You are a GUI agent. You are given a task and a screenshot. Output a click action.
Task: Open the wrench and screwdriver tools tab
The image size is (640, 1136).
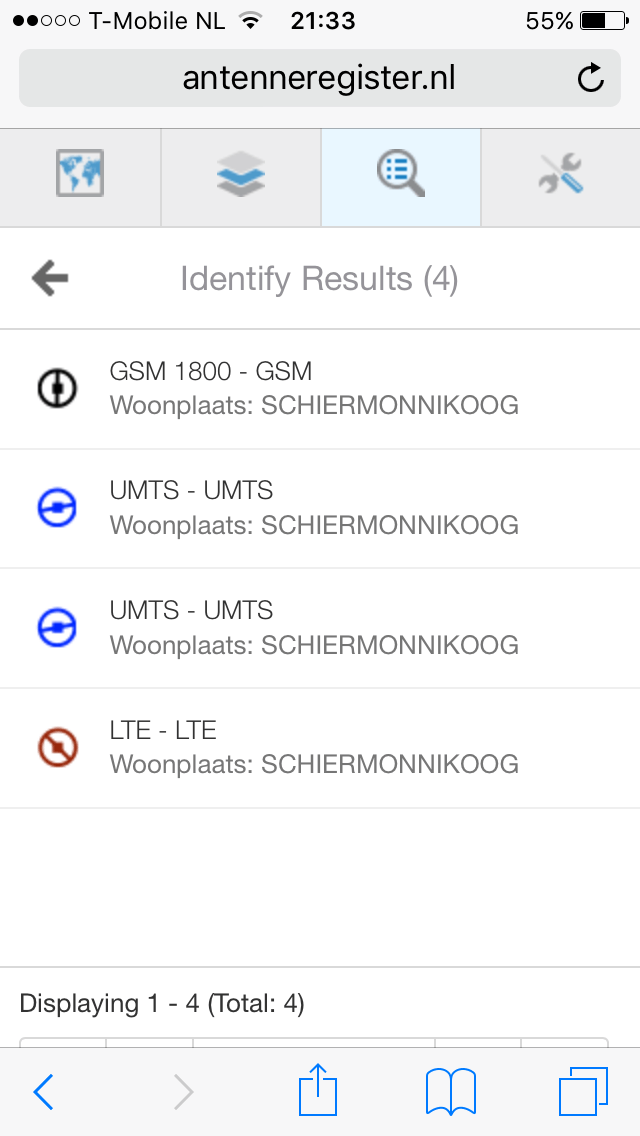coord(560,174)
